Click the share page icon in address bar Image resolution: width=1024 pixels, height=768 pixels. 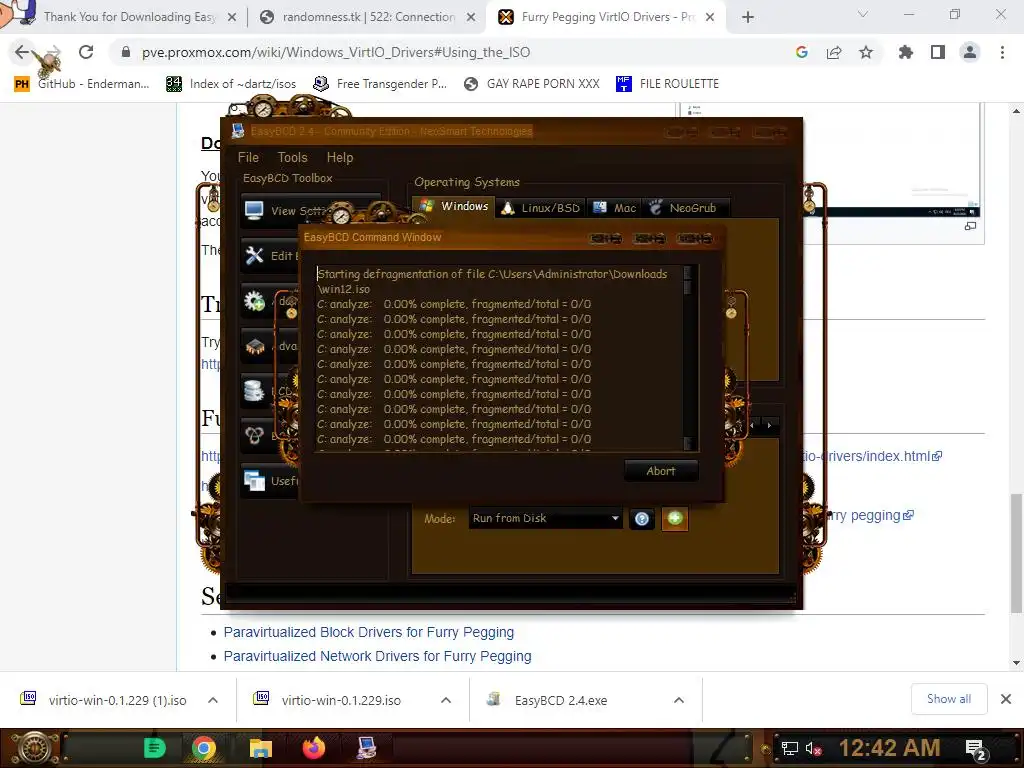(x=834, y=52)
